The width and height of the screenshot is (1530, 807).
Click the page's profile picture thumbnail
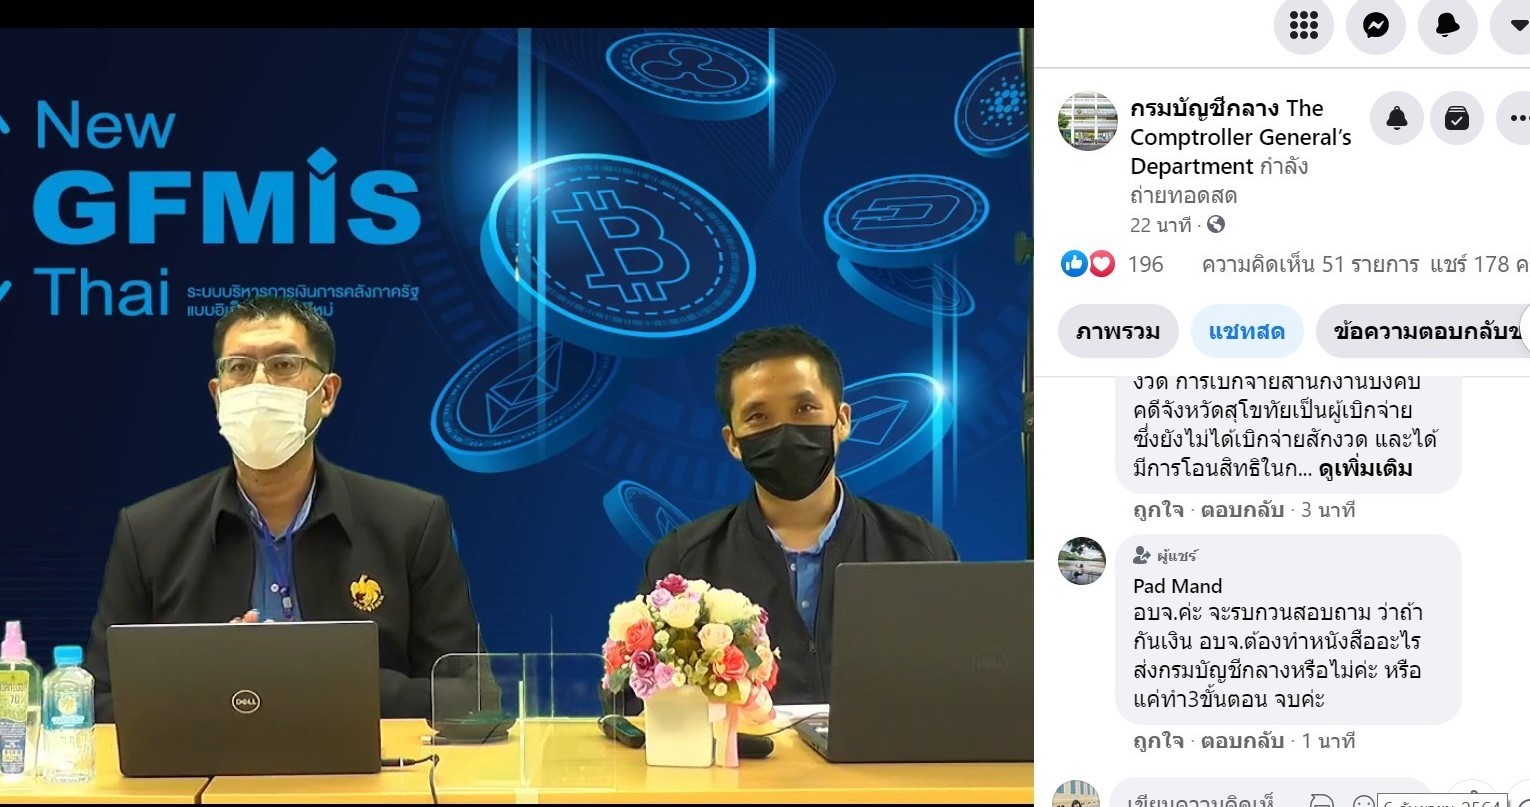click(x=1088, y=122)
